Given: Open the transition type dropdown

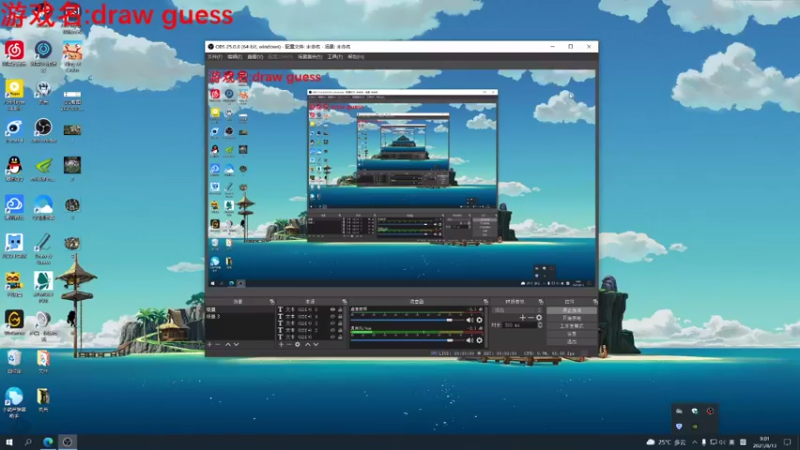Looking at the screenshot, I should pos(517,310).
